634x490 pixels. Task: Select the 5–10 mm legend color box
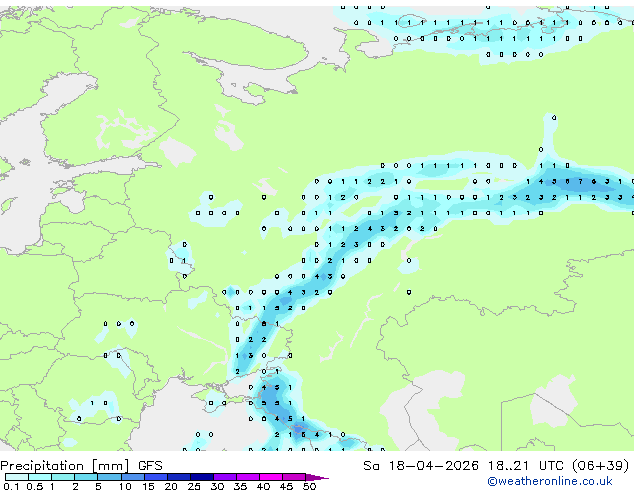(109, 477)
